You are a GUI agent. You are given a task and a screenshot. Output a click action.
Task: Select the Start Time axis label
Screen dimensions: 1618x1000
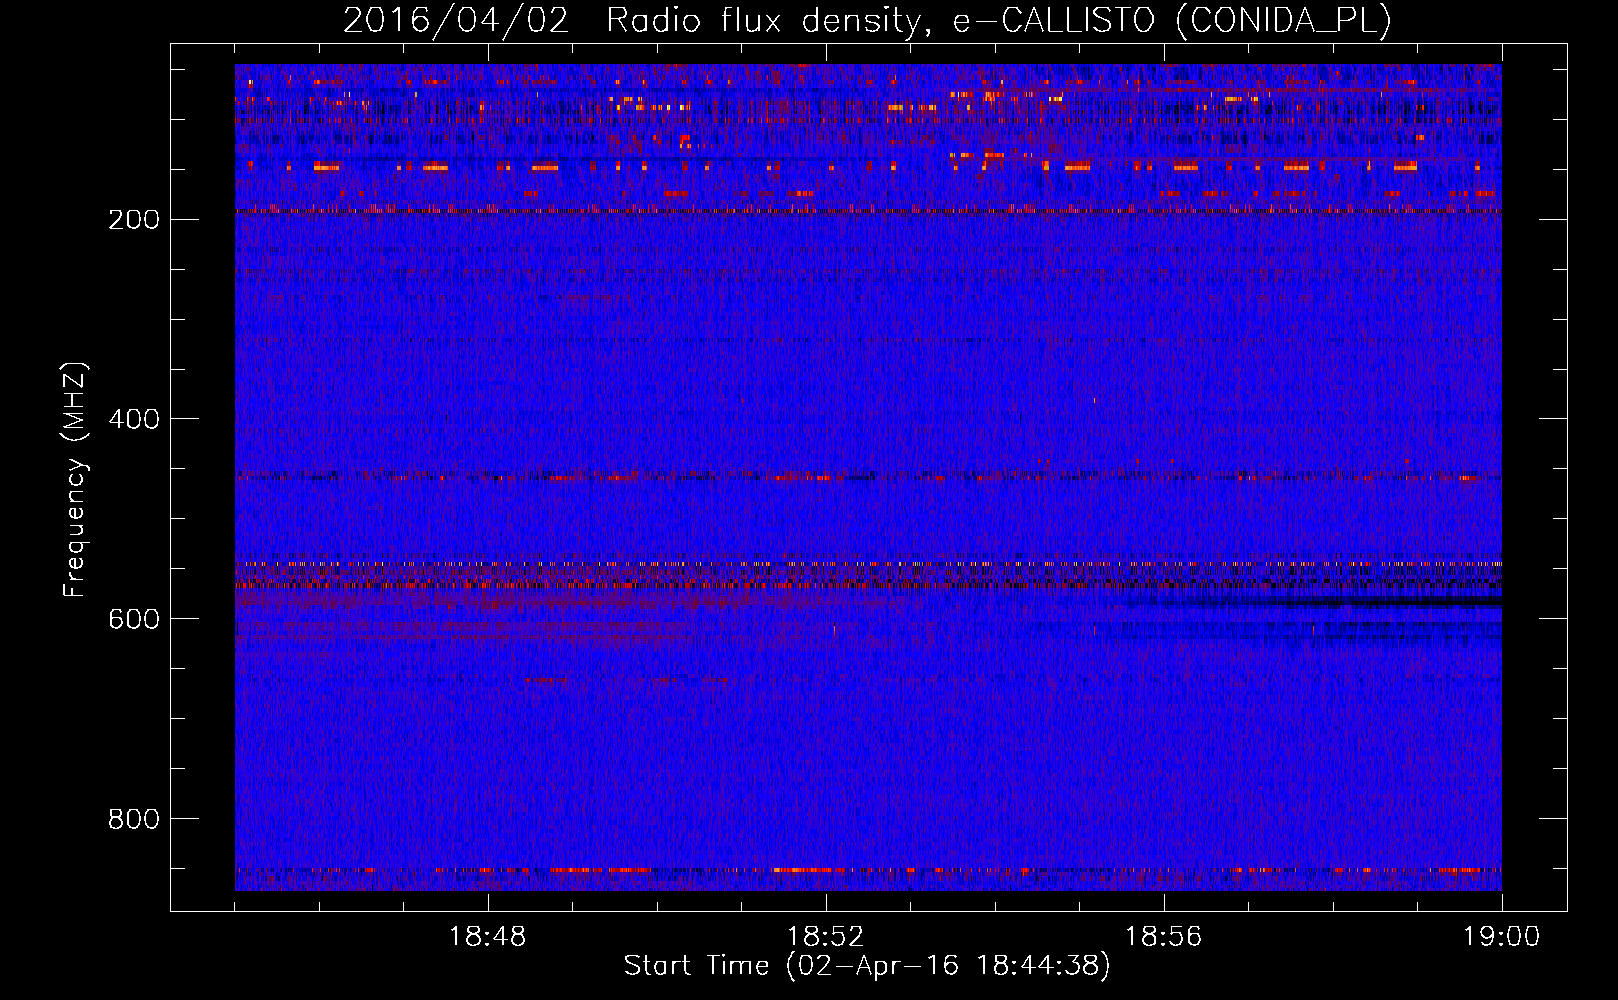[868, 966]
